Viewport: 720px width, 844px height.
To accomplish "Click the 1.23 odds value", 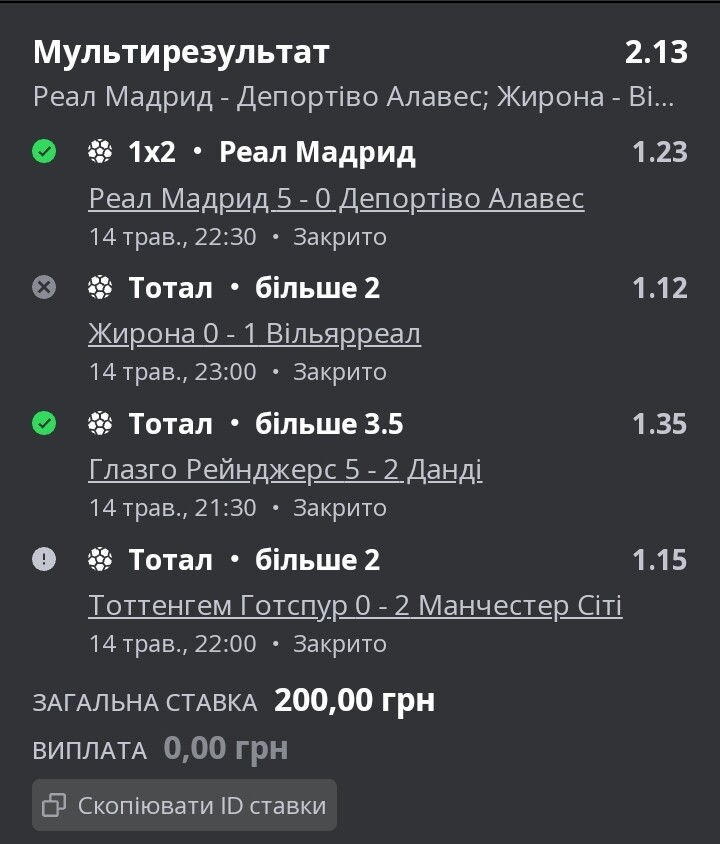I will coord(660,152).
